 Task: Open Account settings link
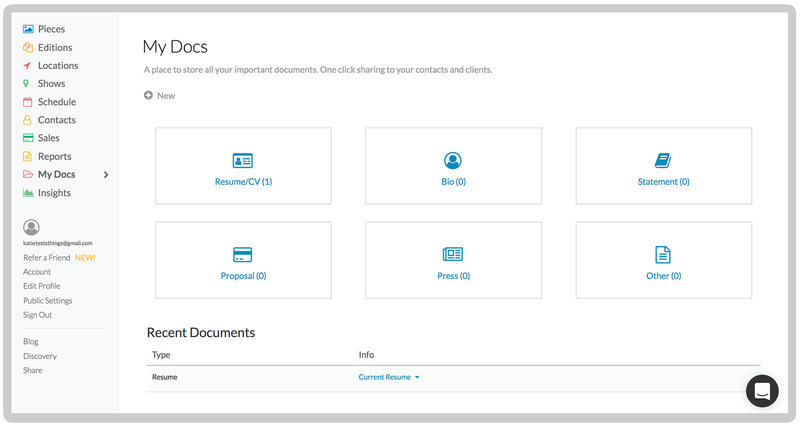[37, 272]
